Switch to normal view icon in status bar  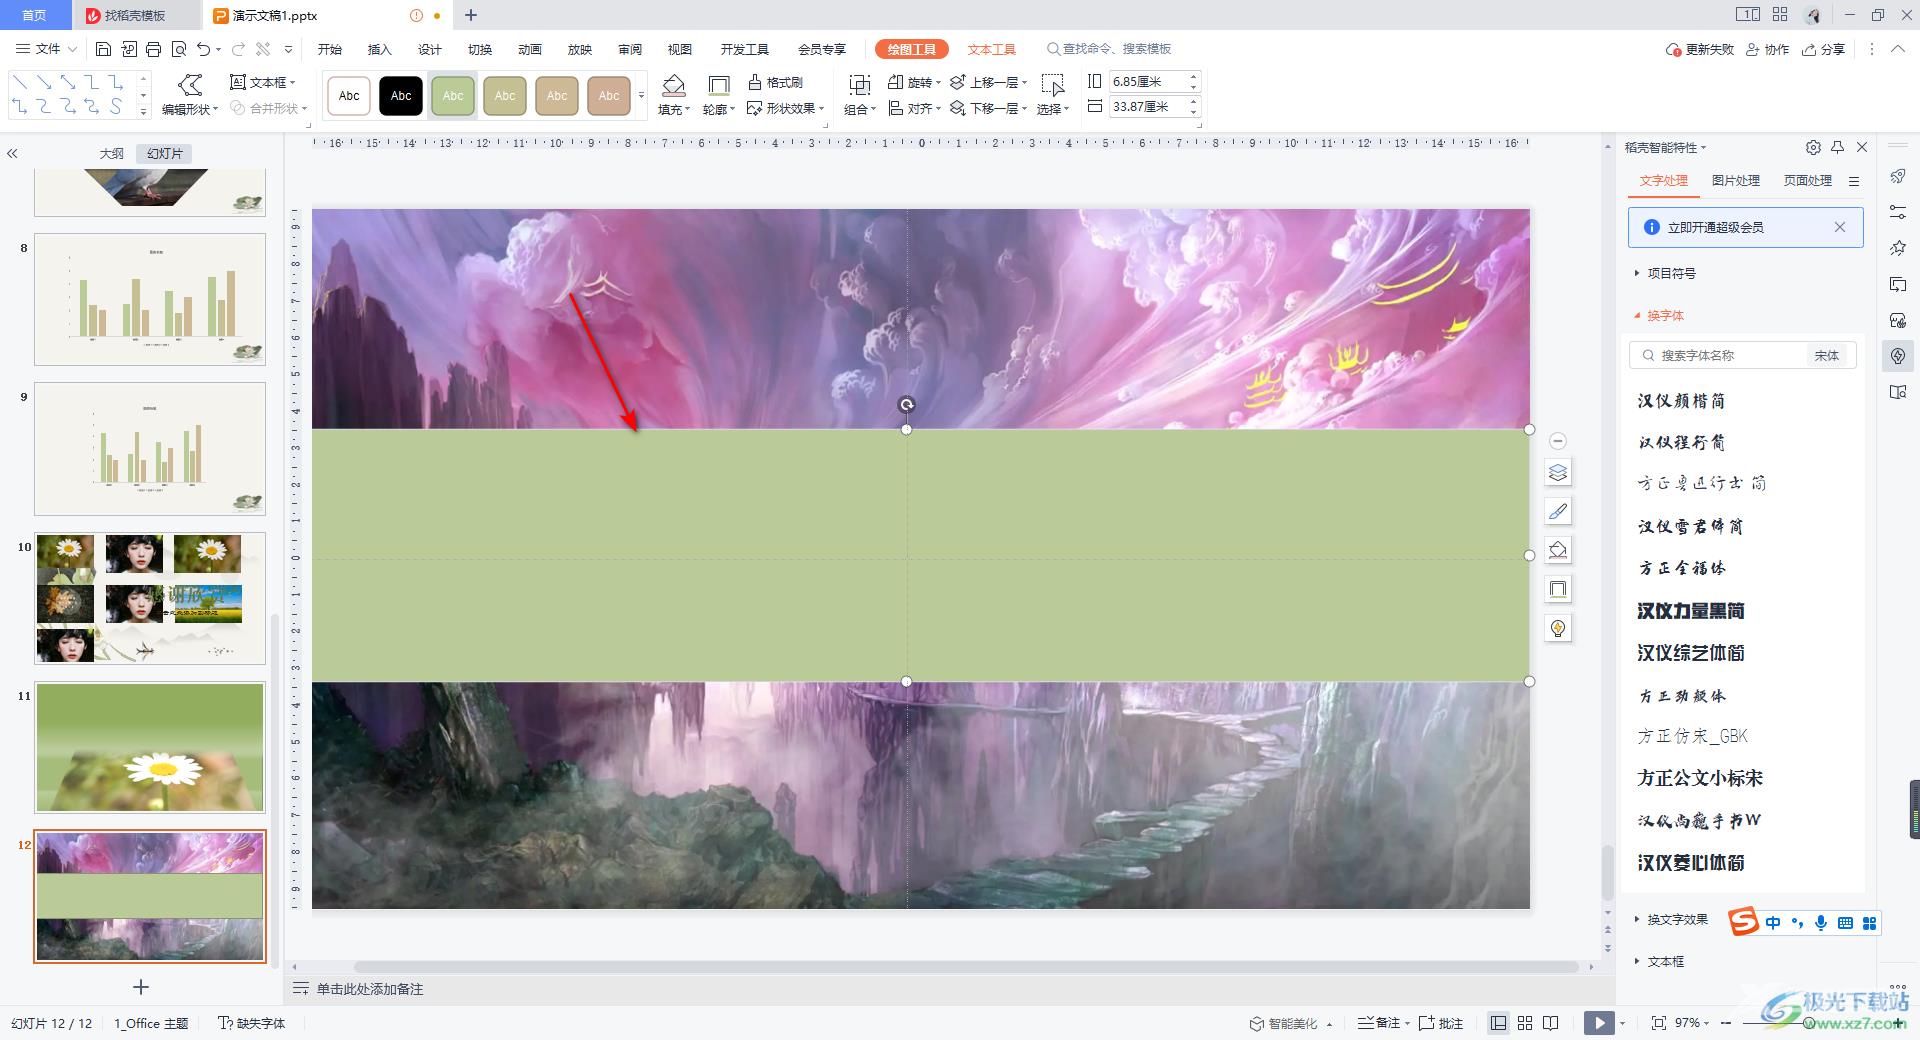click(1498, 1023)
